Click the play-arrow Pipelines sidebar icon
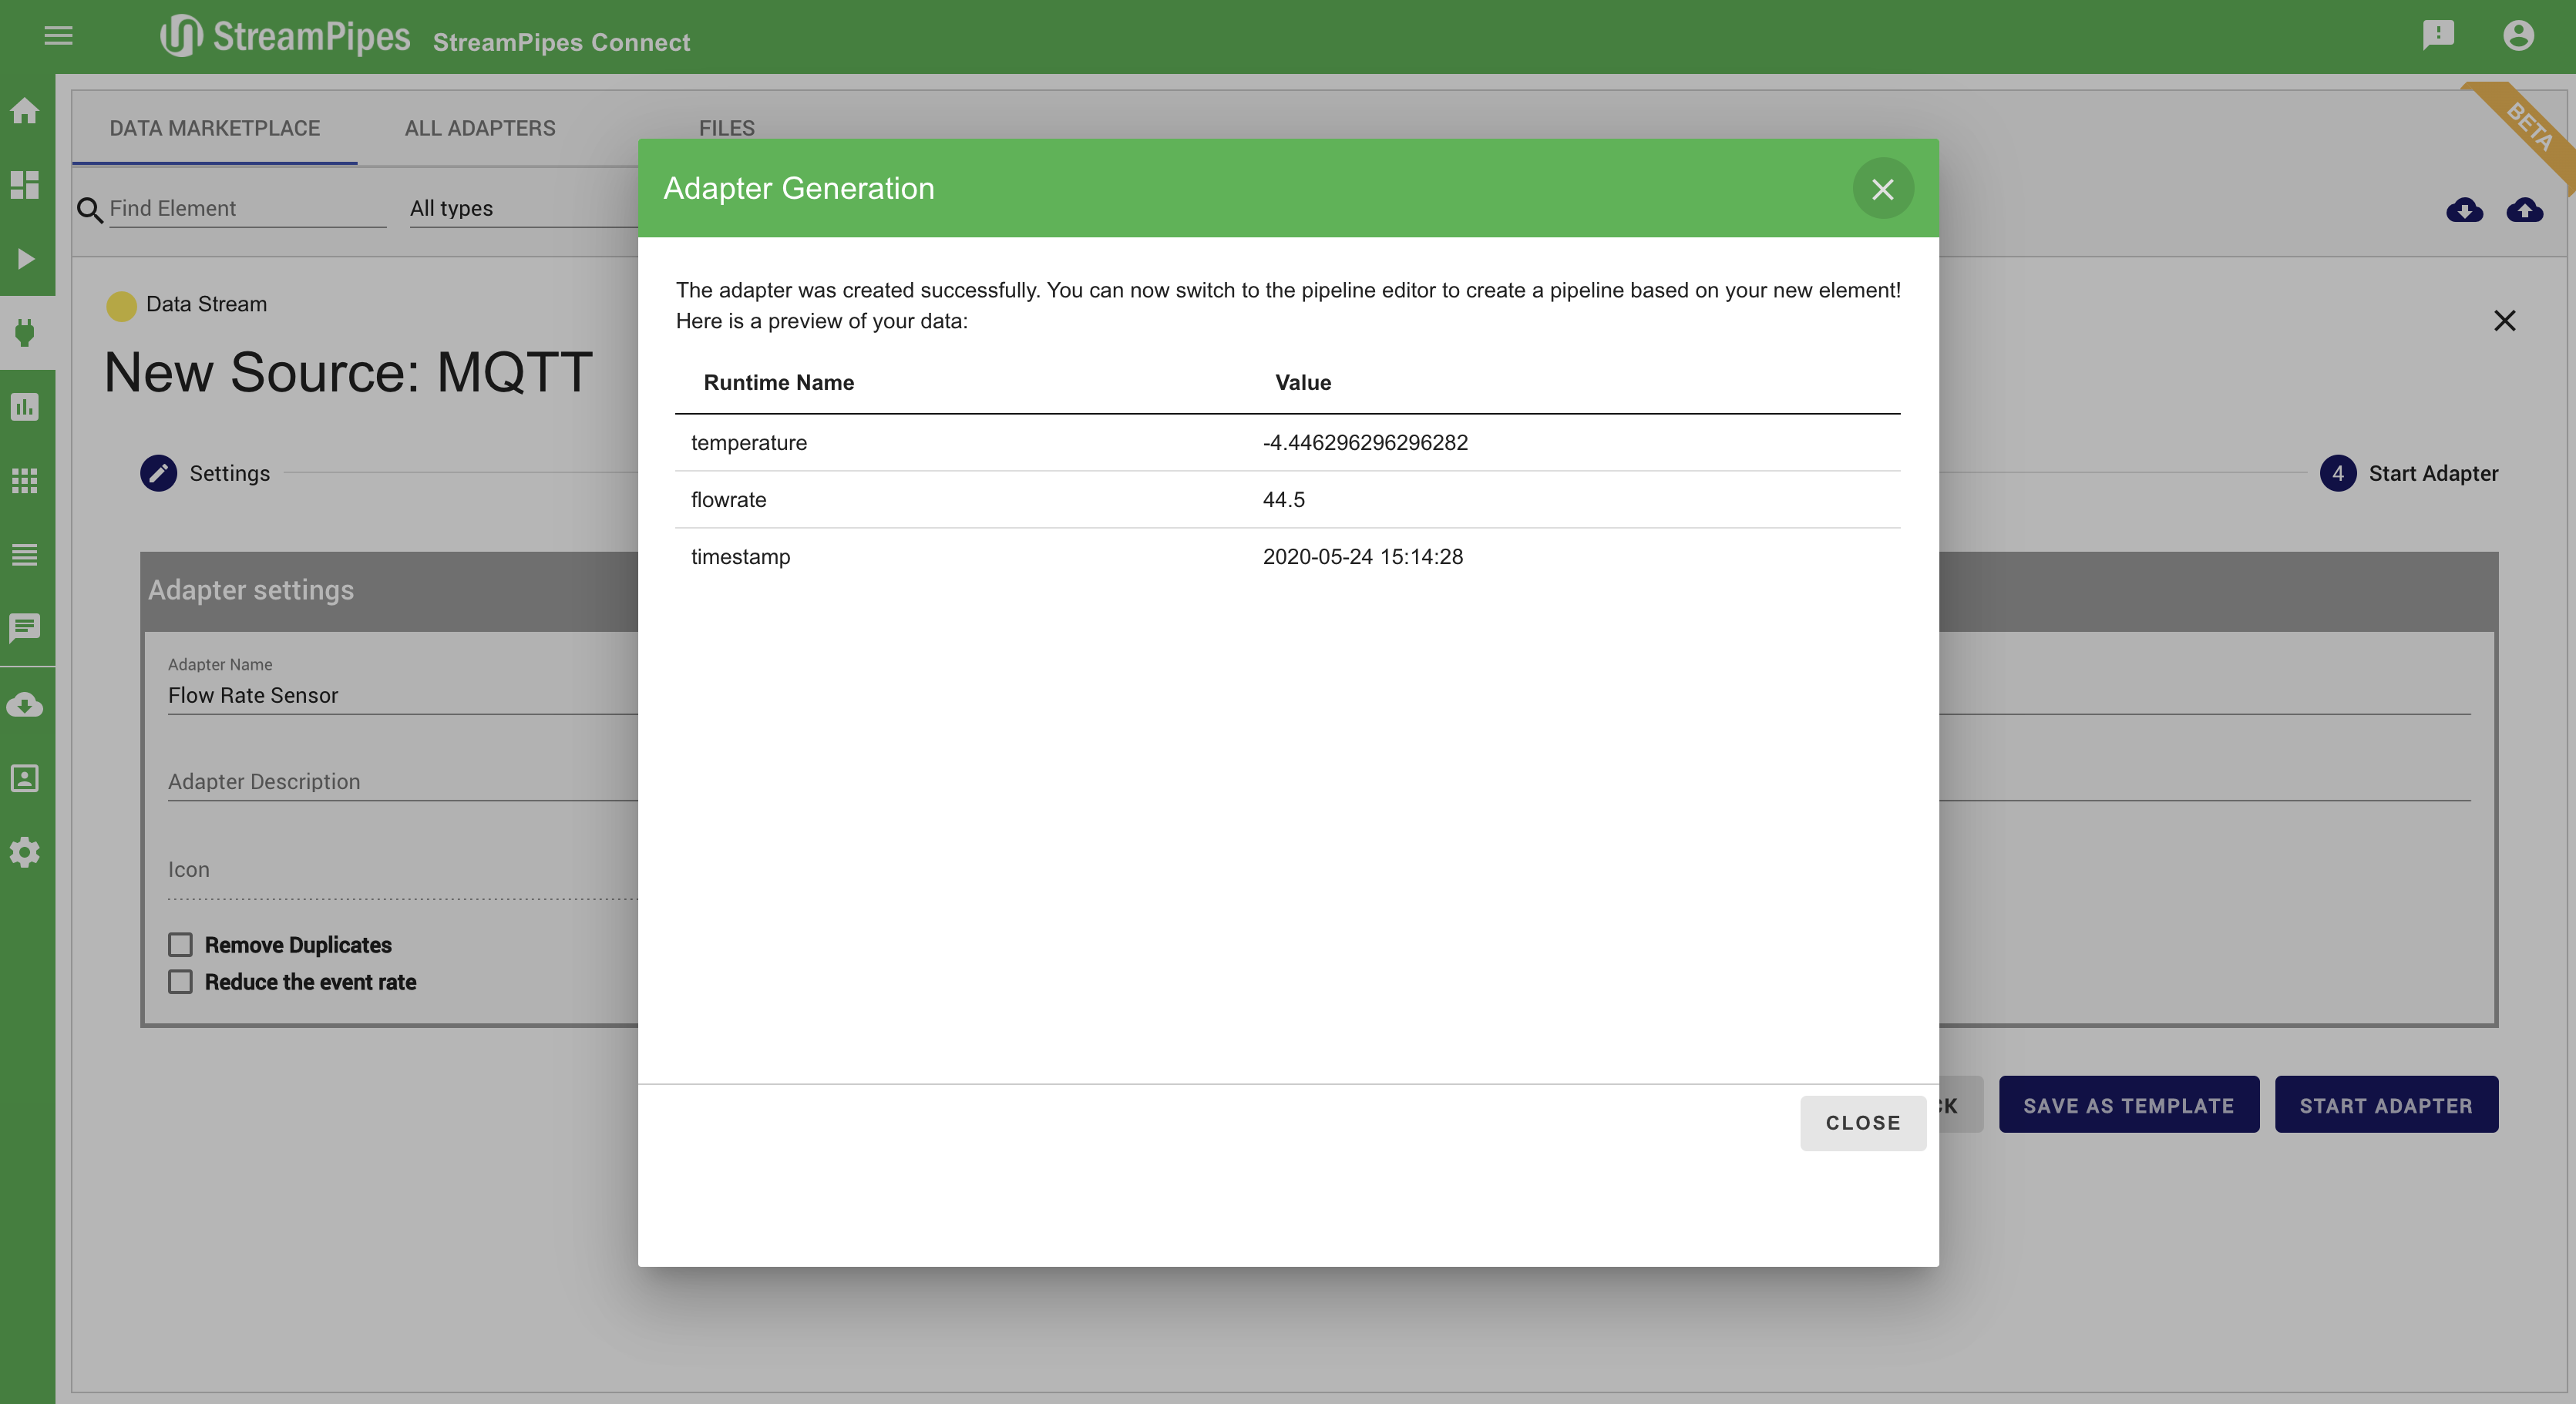This screenshot has width=2576, height=1404. 25,259
